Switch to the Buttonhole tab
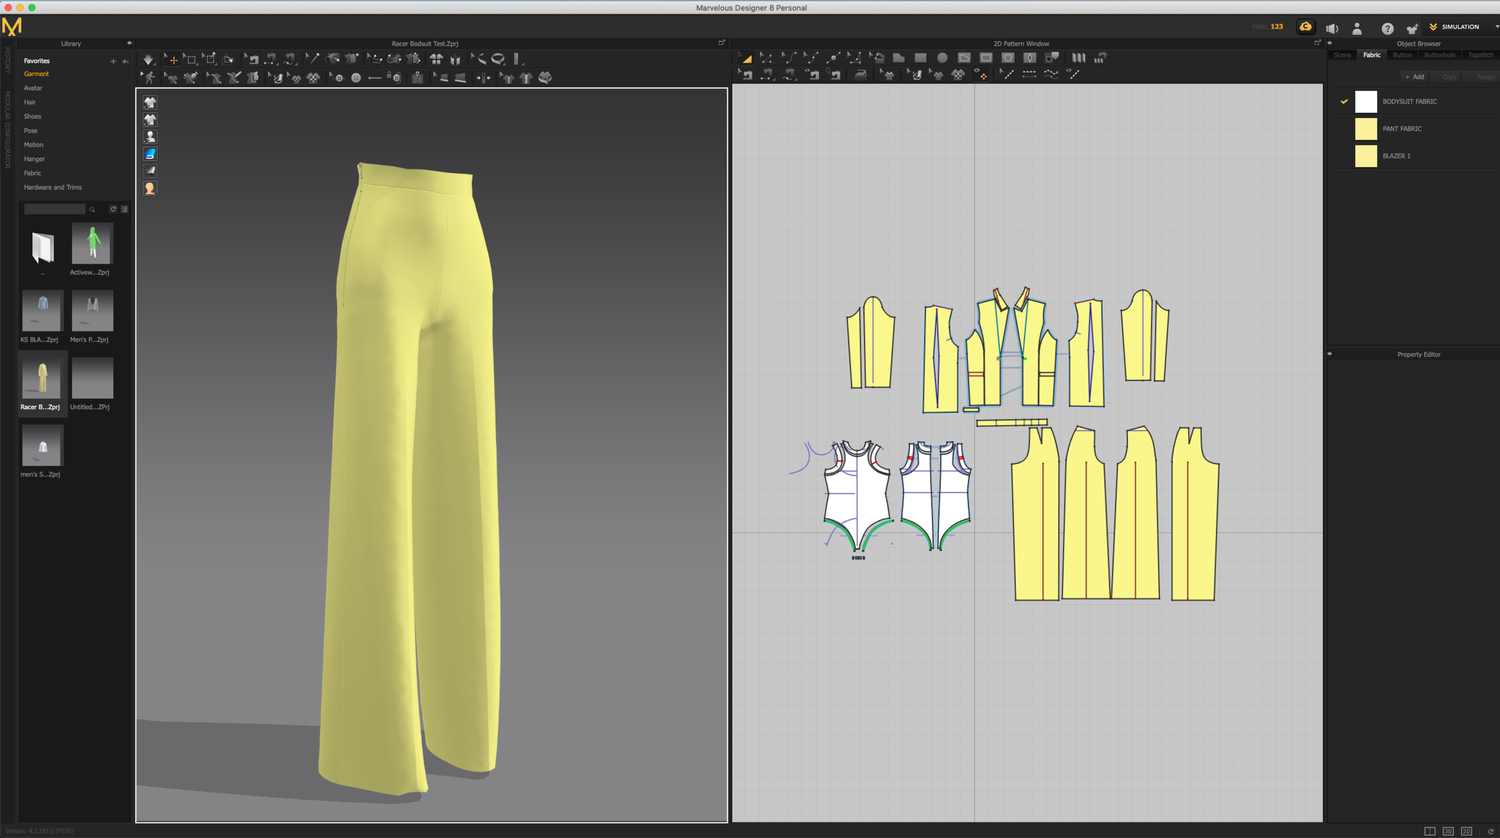The width and height of the screenshot is (1500, 838). (1440, 55)
